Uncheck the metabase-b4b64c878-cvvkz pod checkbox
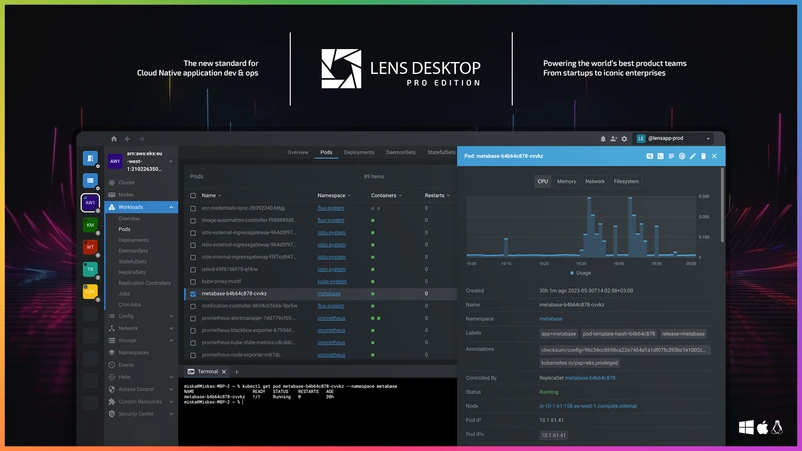The width and height of the screenshot is (802, 451). coord(193,294)
